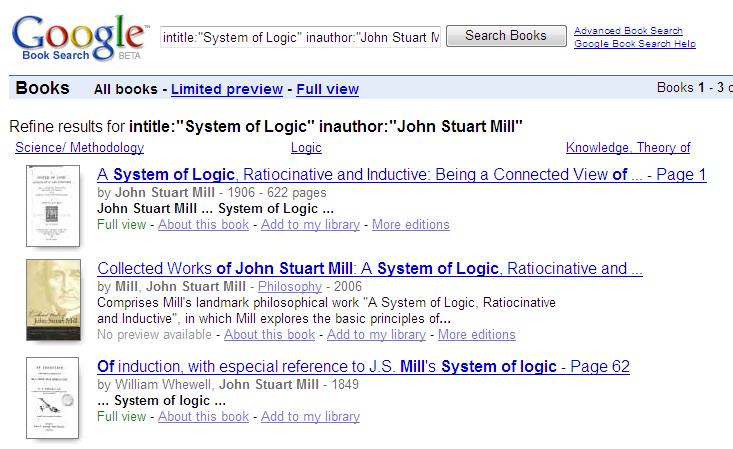Click 'by William Whewell, John Stuart Mill - 1849' text
The image size is (733, 449).
click(x=228, y=384)
